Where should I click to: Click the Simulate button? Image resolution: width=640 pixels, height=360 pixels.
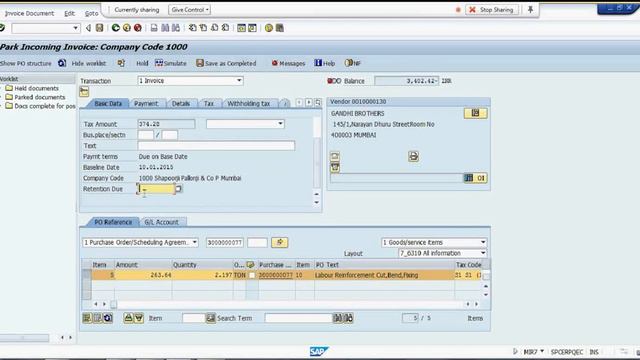tap(171, 63)
